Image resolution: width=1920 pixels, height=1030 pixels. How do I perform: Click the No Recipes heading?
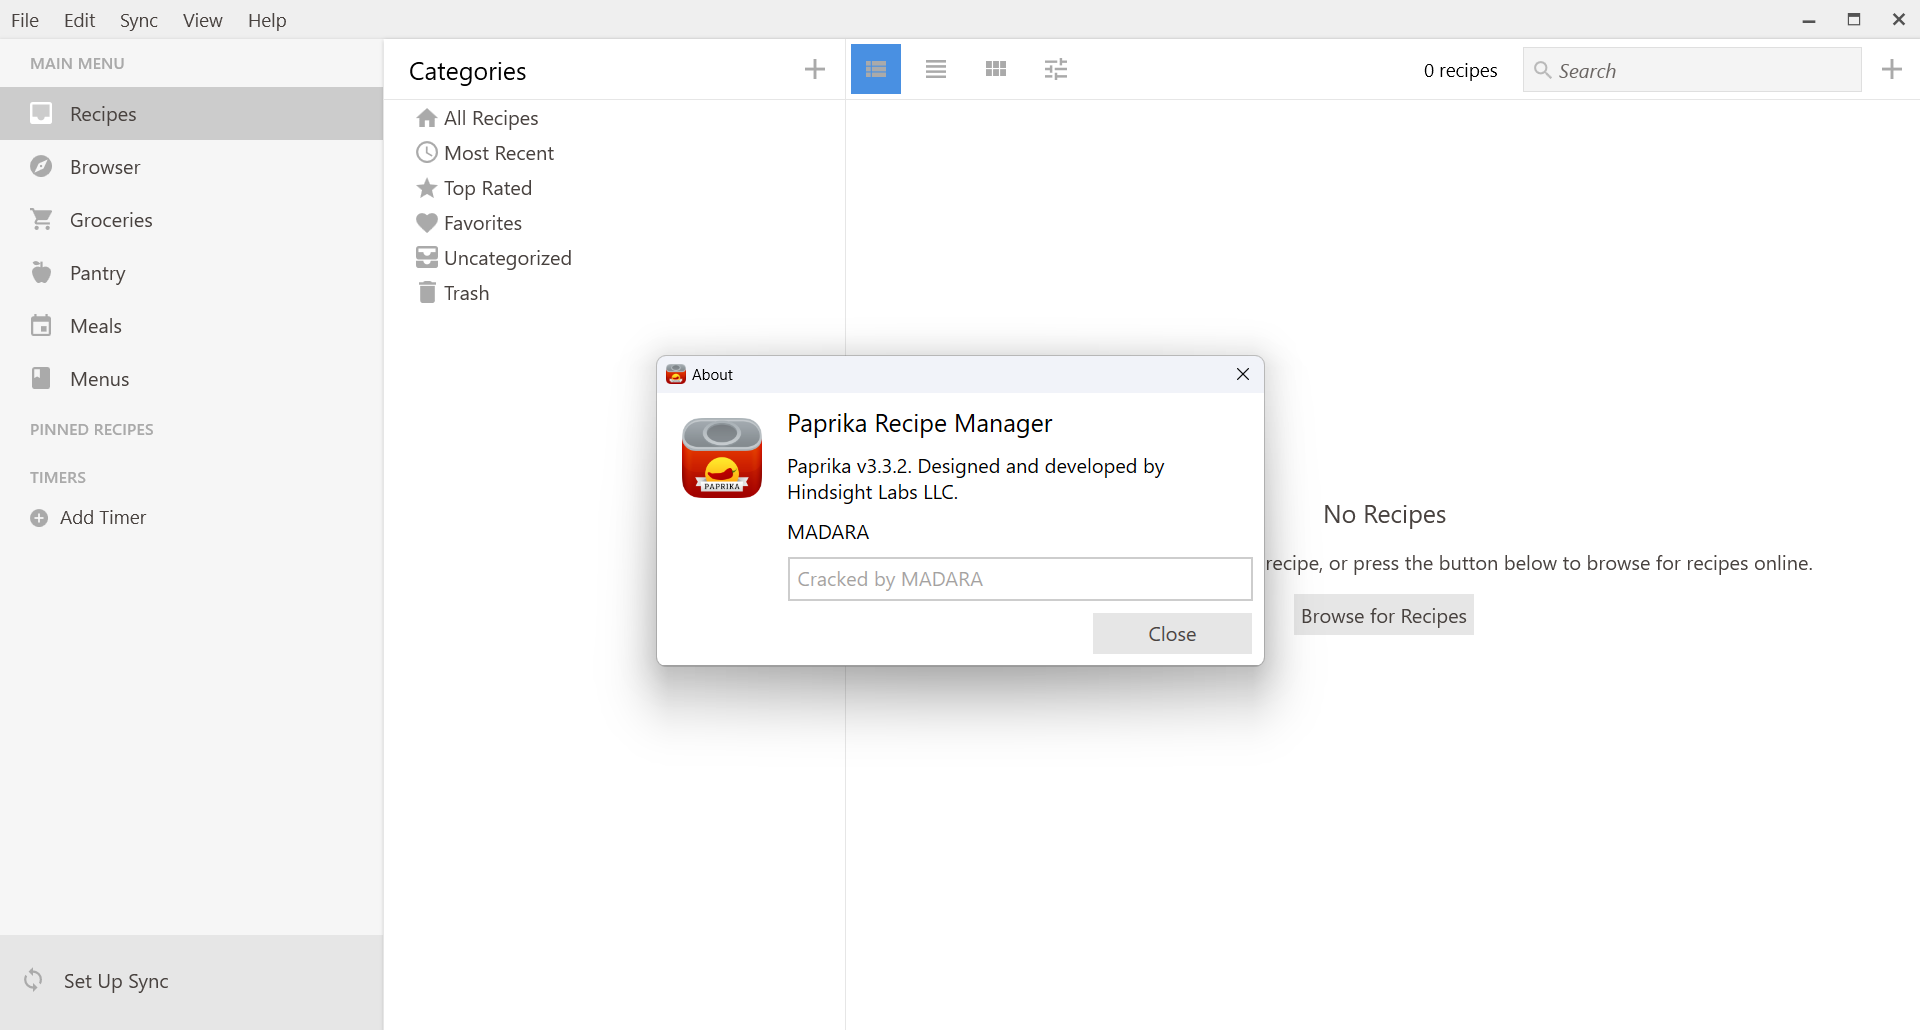[1384, 514]
